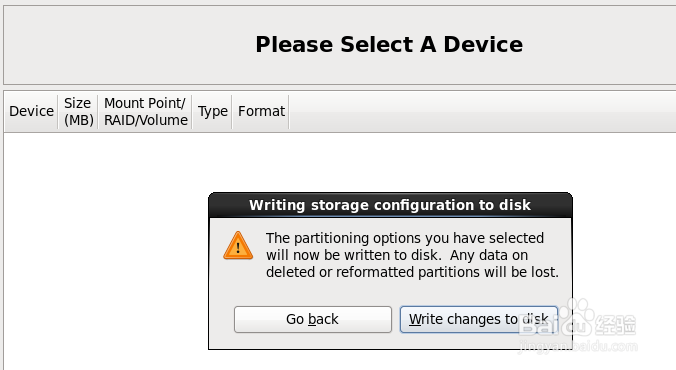Screen dimensions: 676x370
Task: Sort by the Device column header
Action: [31, 111]
